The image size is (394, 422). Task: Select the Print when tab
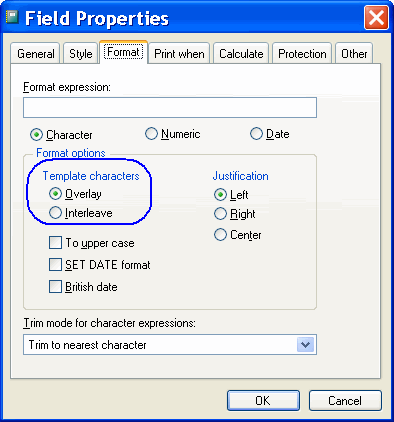179,54
